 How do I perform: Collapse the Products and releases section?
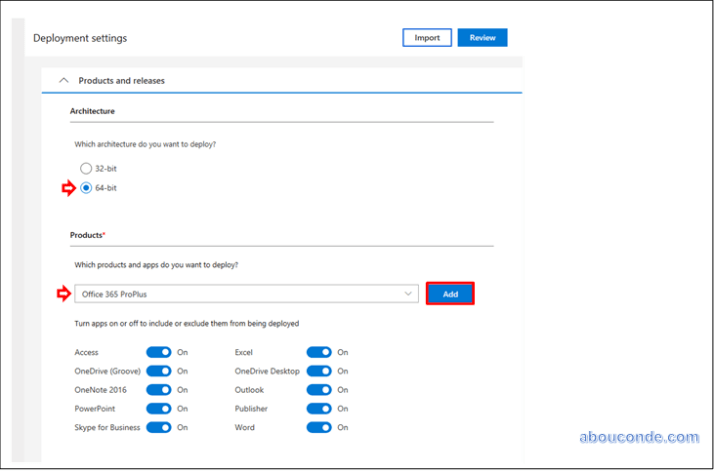(64, 80)
